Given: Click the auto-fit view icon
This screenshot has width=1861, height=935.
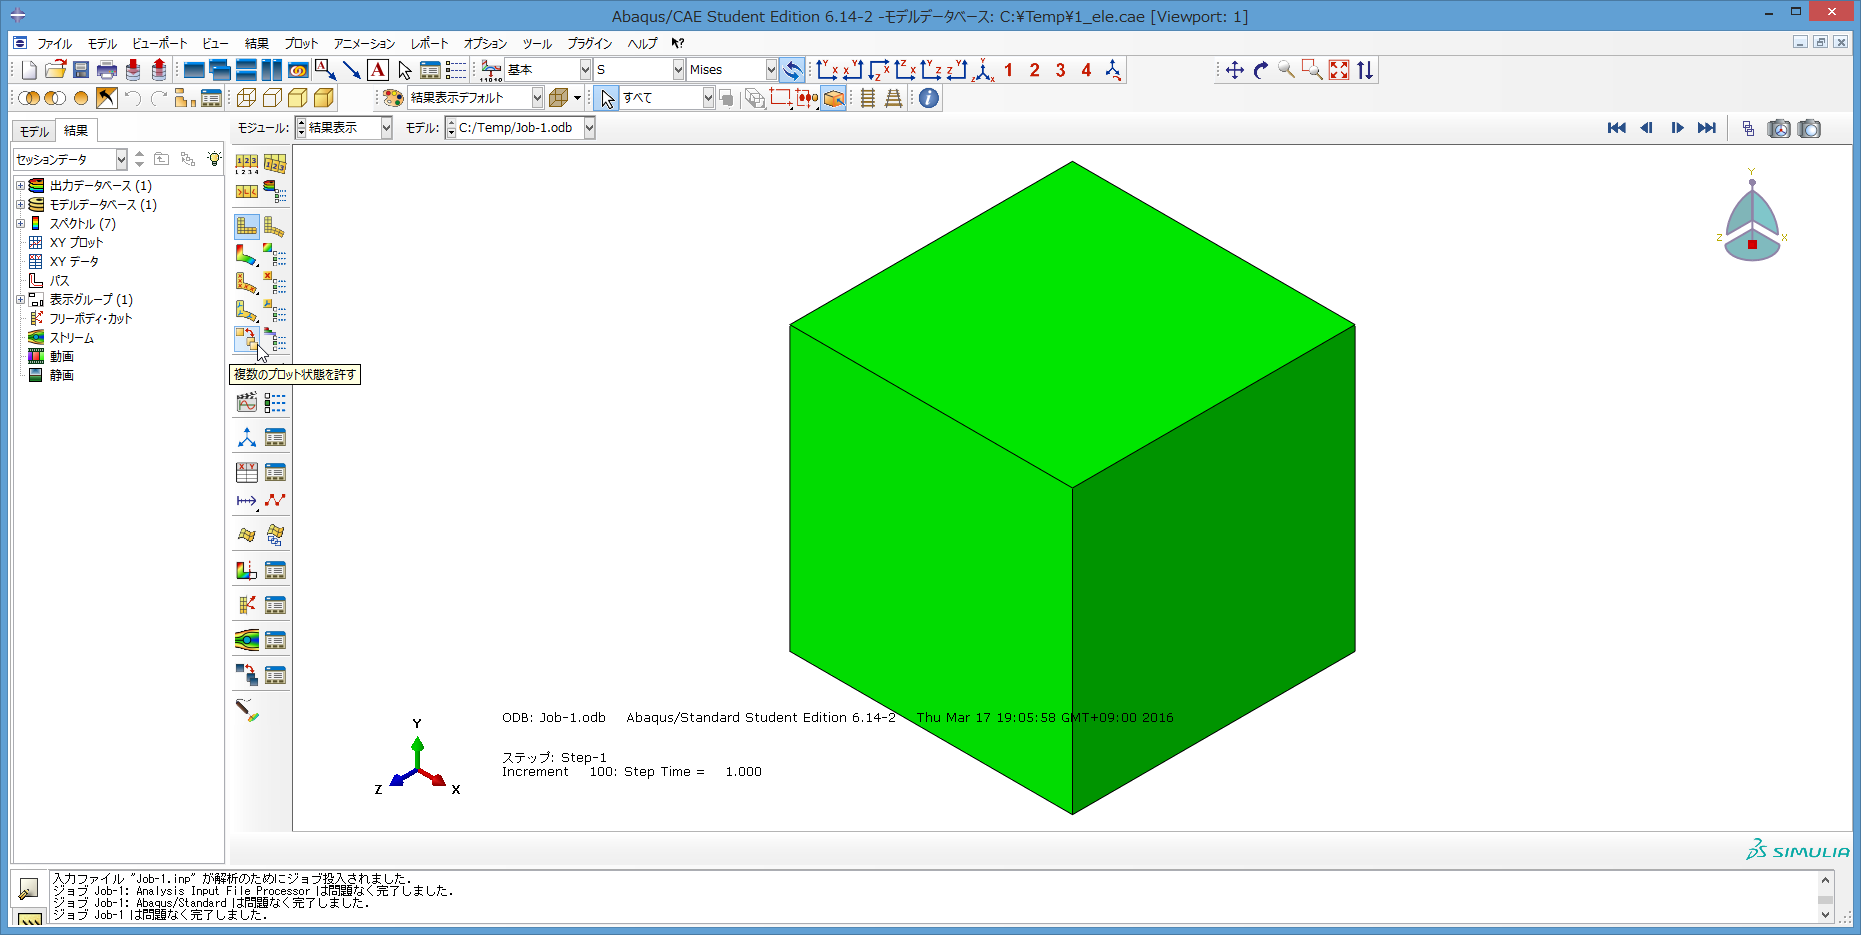Looking at the screenshot, I should (1339, 70).
